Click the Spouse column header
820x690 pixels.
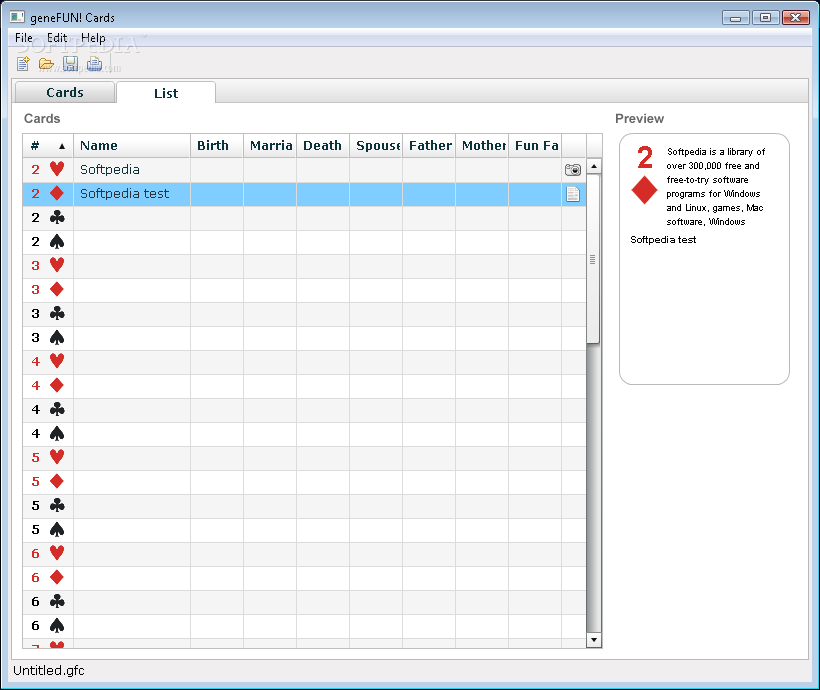click(376, 145)
